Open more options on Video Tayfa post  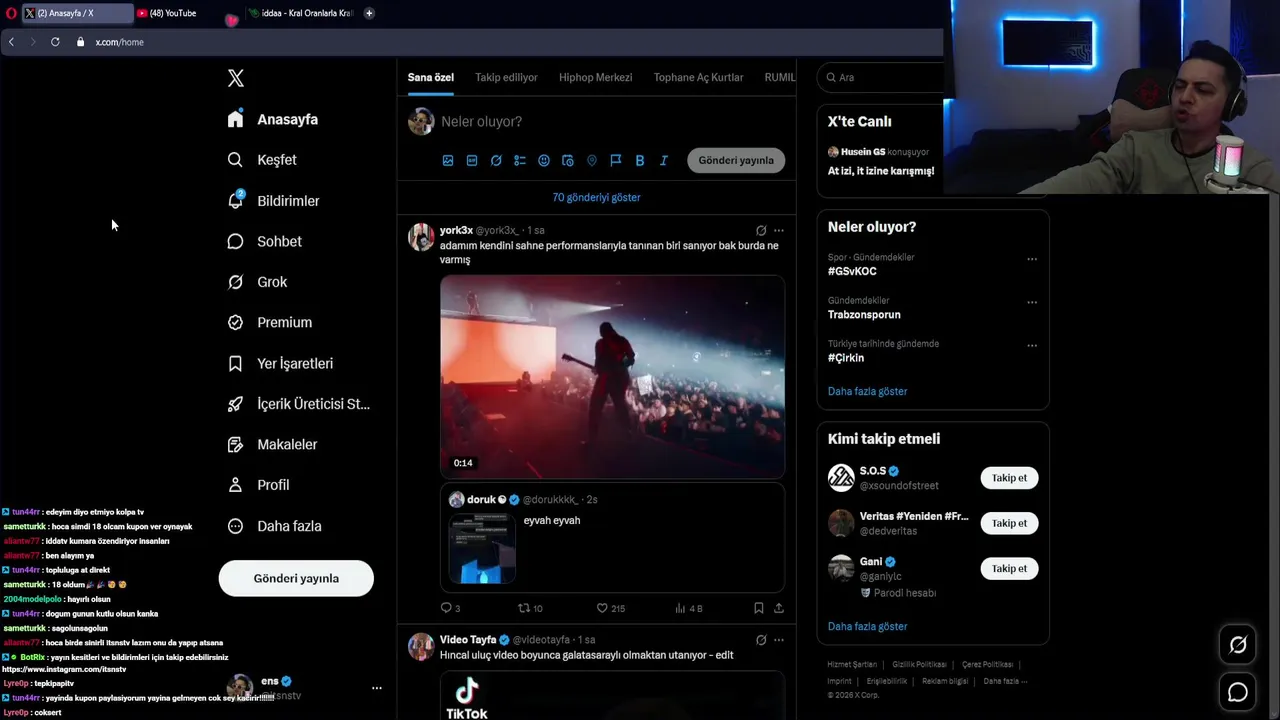(x=779, y=640)
